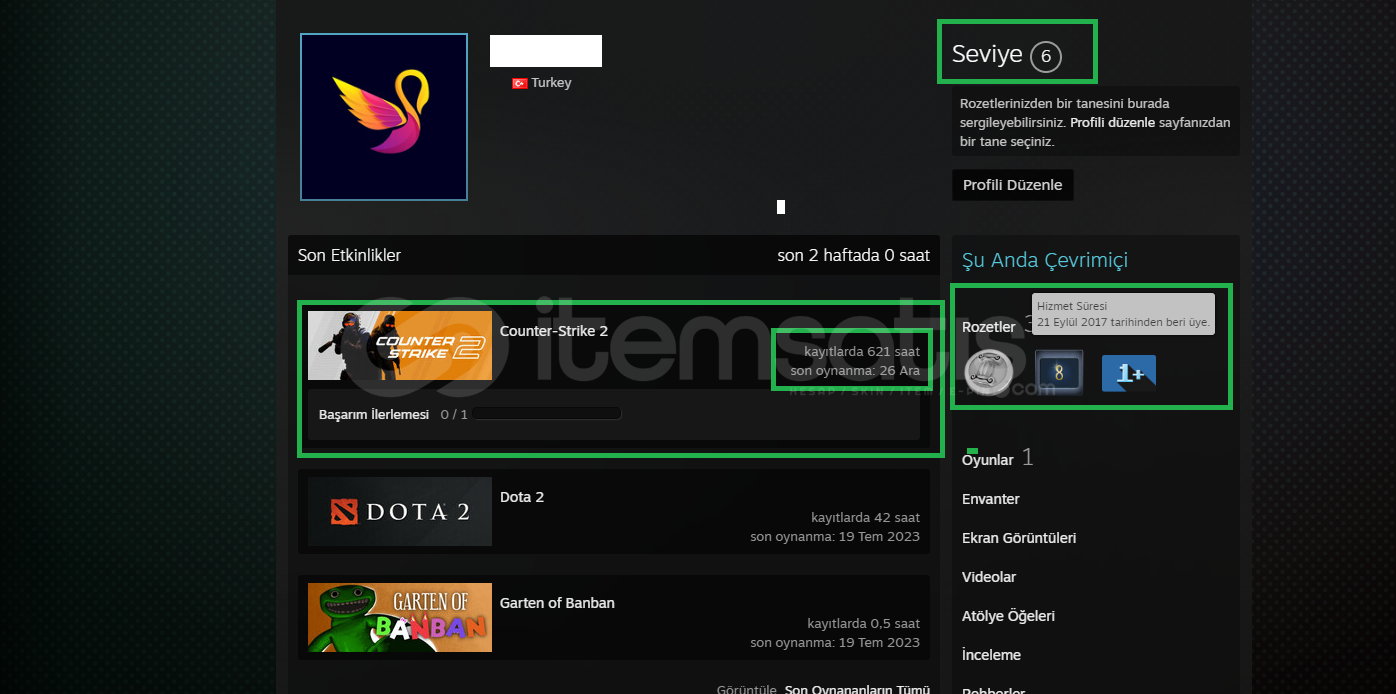This screenshot has height=694, width=1396.
Task: Click the 'kayıtlarda 621 saat' text
Action: pyautogui.click(x=862, y=352)
